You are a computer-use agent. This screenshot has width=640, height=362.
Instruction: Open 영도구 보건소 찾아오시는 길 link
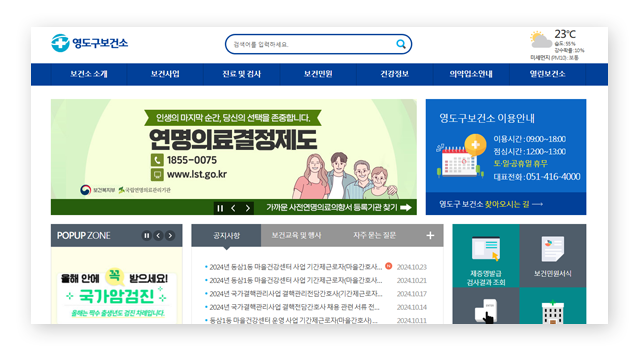tap(491, 204)
